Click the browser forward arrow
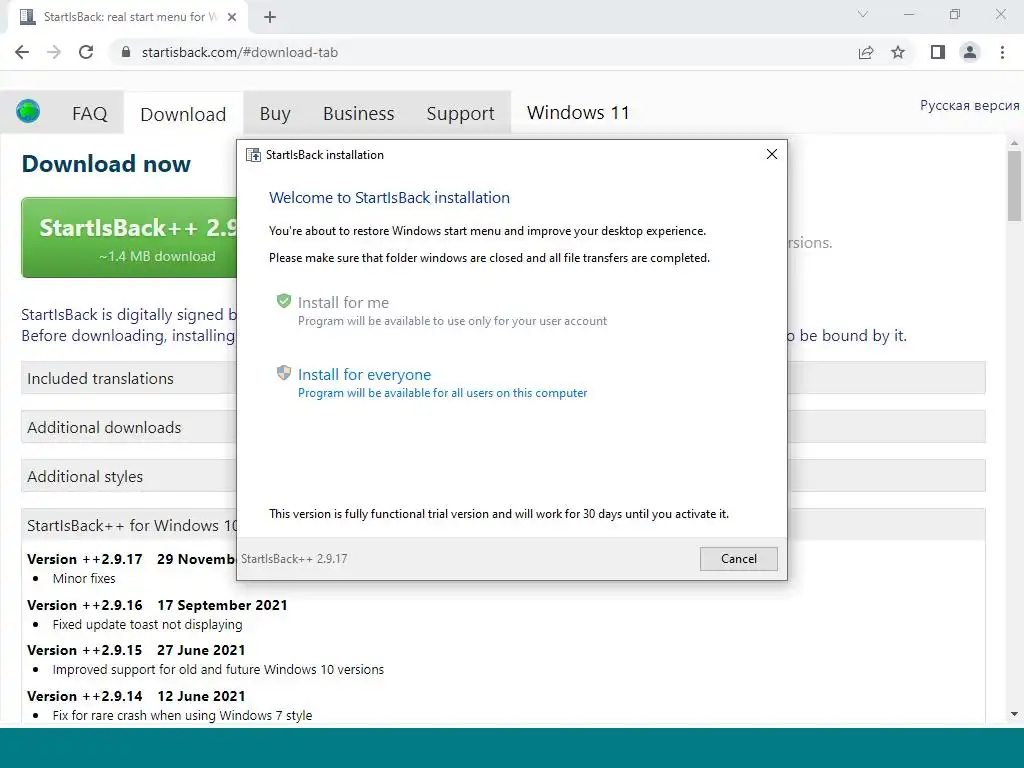 pyautogui.click(x=54, y=52)
